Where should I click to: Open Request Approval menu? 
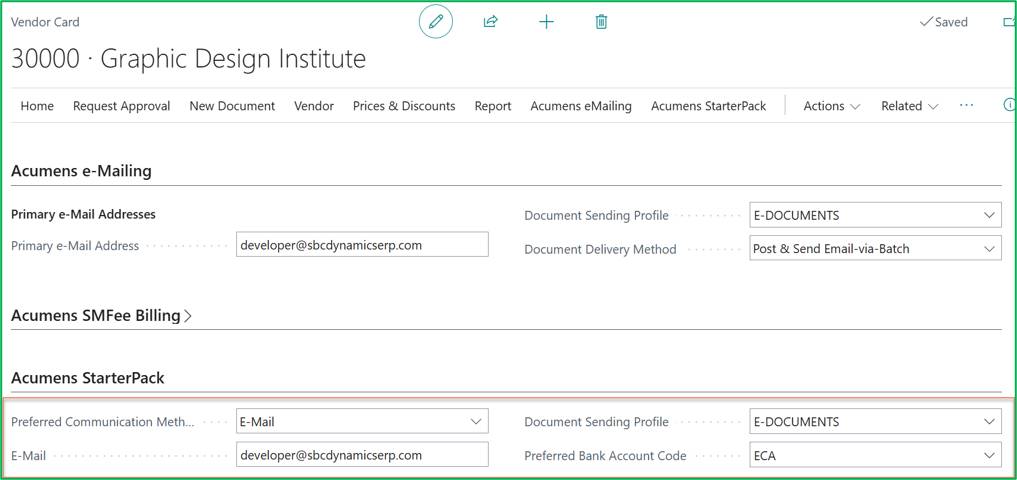coord(121,106)
